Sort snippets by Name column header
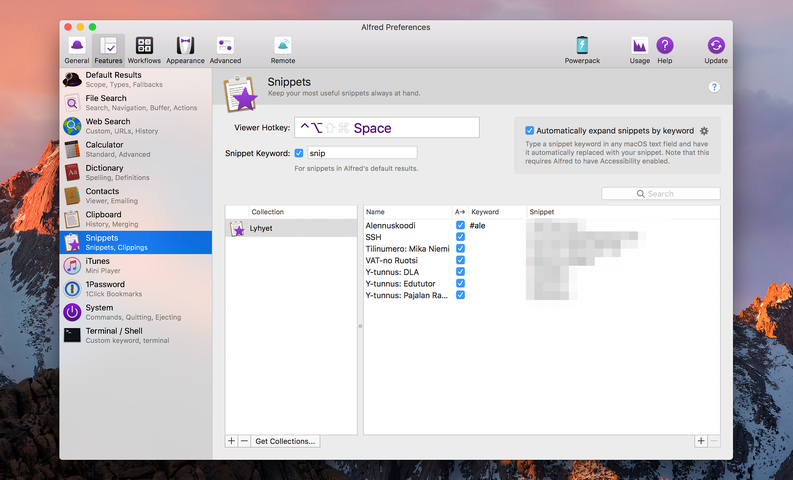The width and height of the screenshot is (793, 480). tap(408, 212)
